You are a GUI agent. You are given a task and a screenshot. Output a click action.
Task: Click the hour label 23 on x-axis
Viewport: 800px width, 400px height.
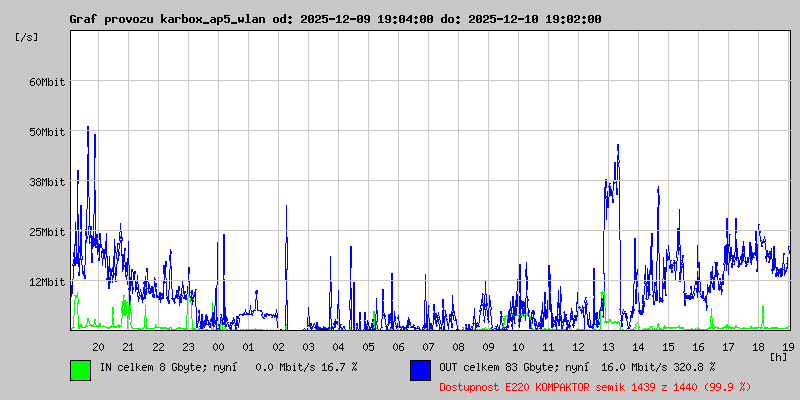(188, 347)
